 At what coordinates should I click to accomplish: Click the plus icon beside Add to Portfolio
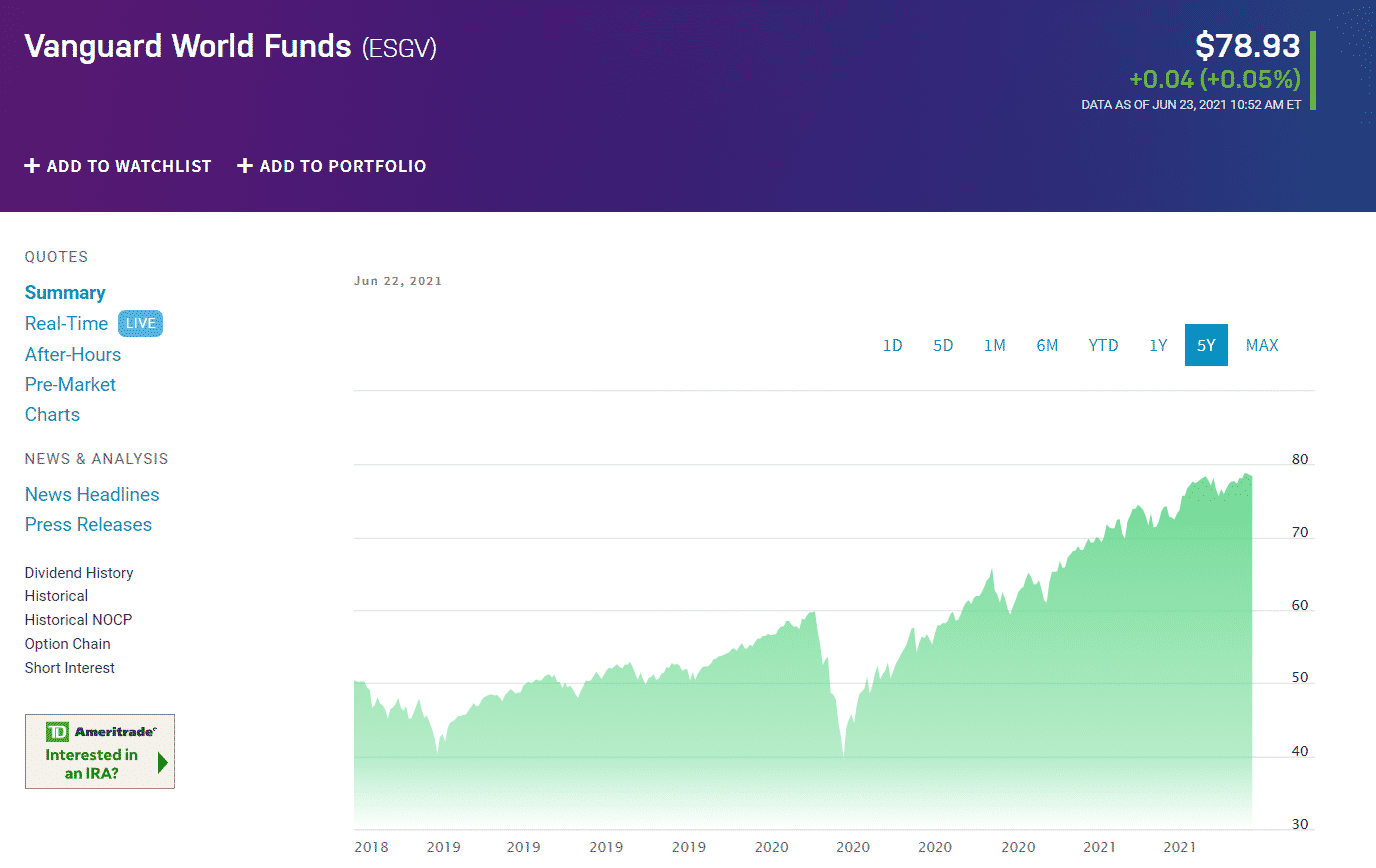[245, 166]
